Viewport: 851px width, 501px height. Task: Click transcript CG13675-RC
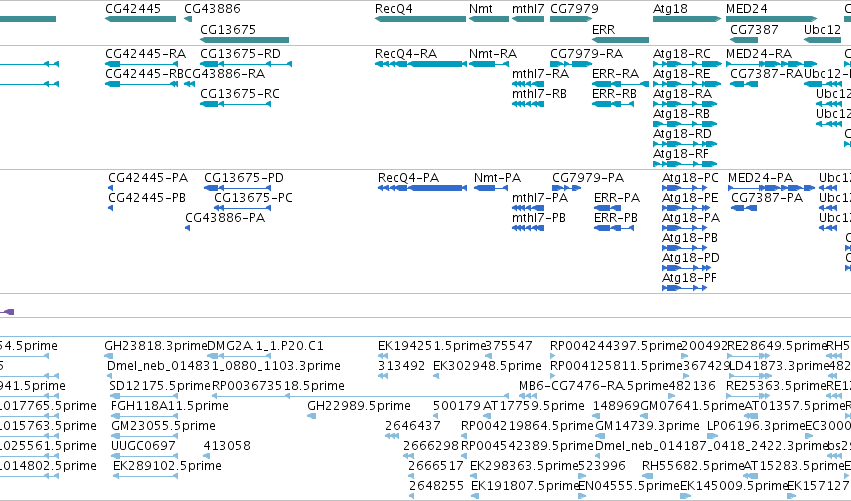tap(236, 104)
